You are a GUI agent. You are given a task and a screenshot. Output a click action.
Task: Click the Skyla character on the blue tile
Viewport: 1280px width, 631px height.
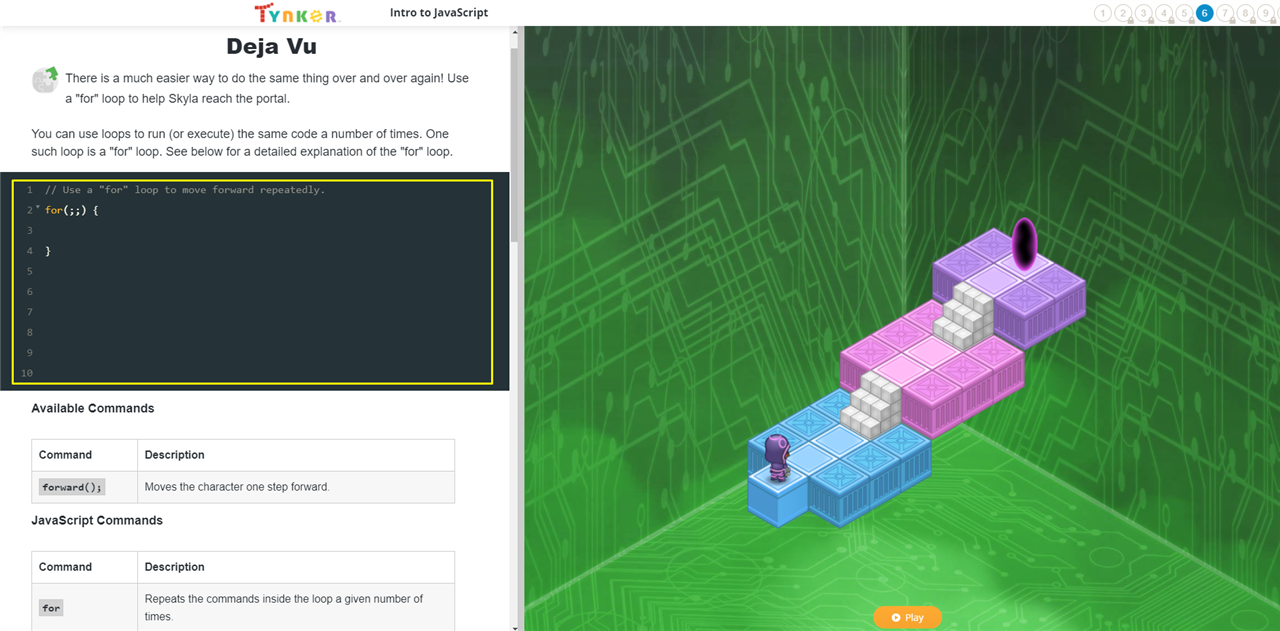pyautogui.click(x=777, y=458)
